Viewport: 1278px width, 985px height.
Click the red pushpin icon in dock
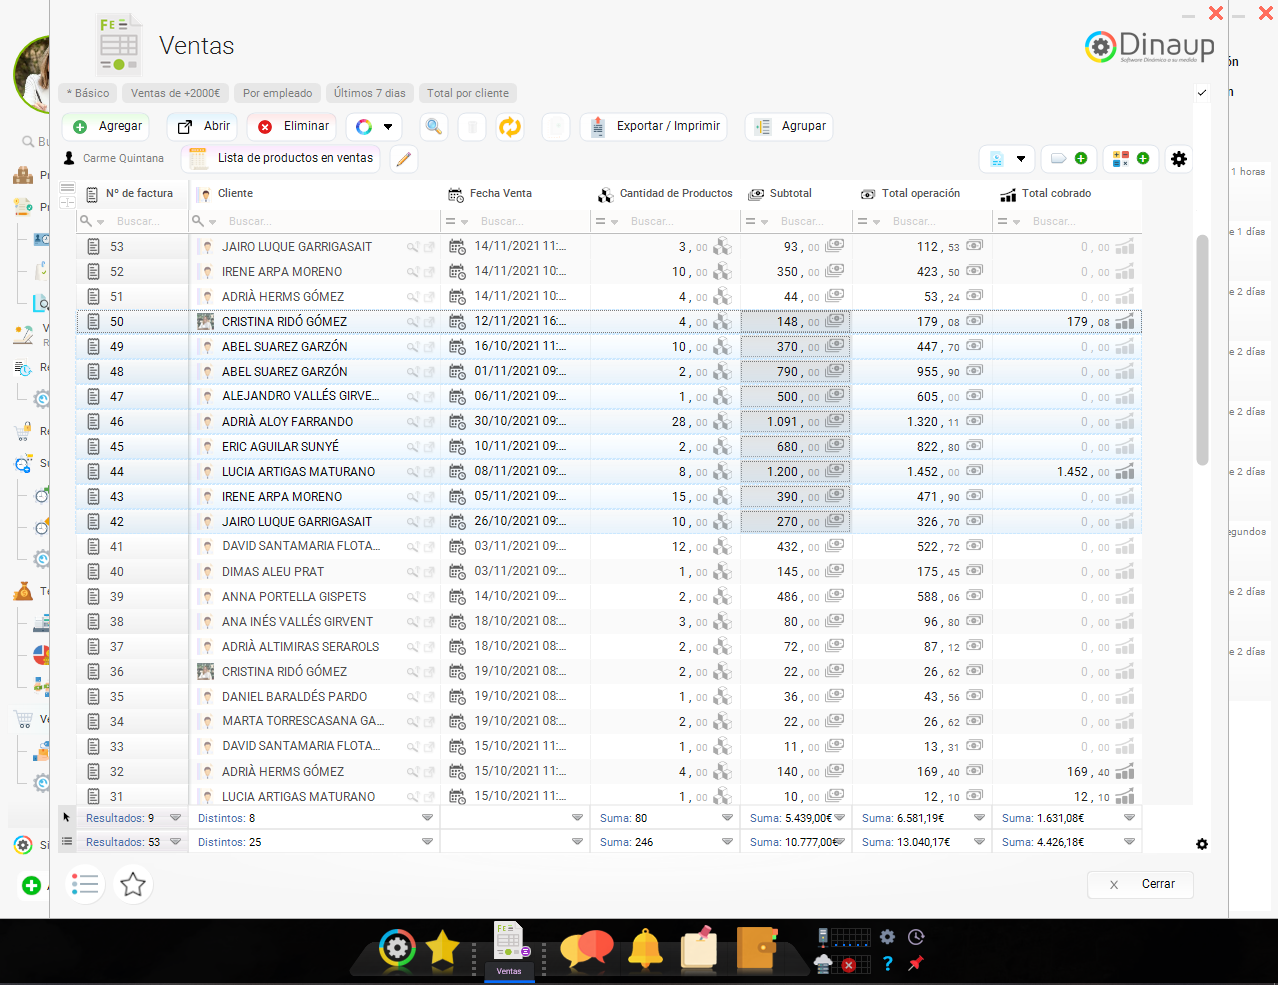[x=915, y=963]
